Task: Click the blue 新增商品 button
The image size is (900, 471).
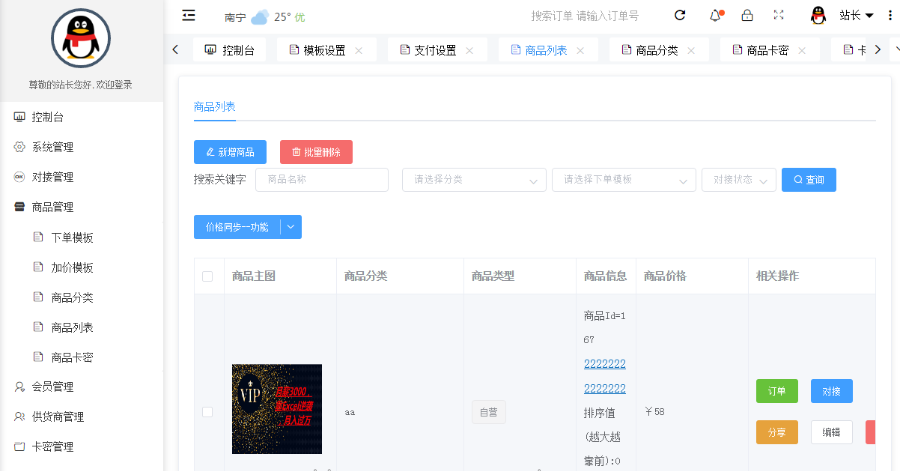Action: (x=230, y=152)
